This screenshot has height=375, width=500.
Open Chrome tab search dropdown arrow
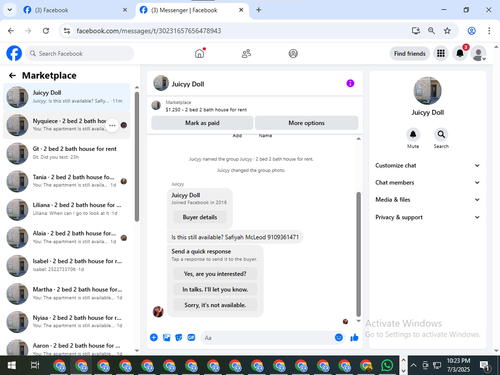pyautogui.click(x=10, y=10)
